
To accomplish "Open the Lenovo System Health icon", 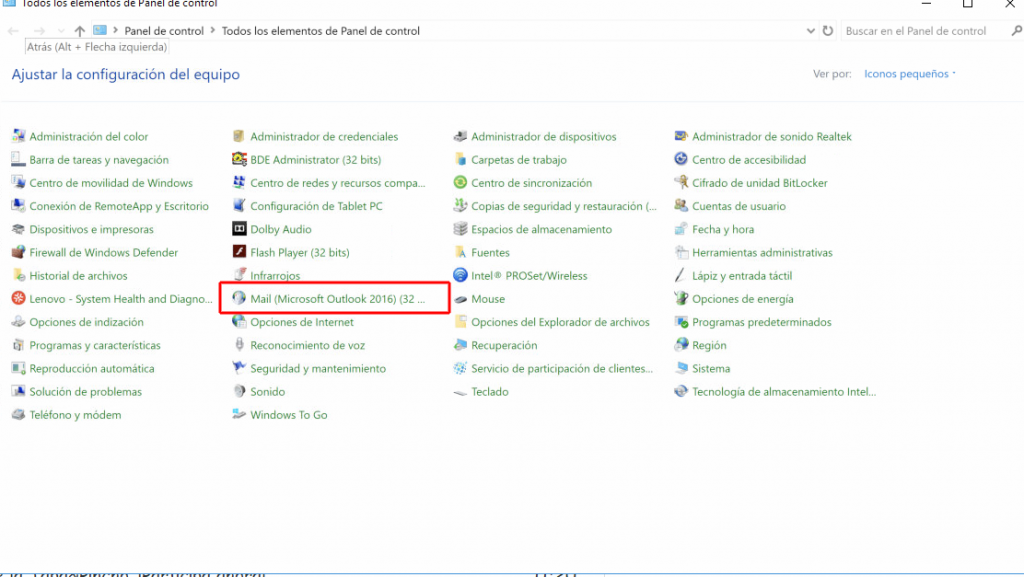I will 18,298.
